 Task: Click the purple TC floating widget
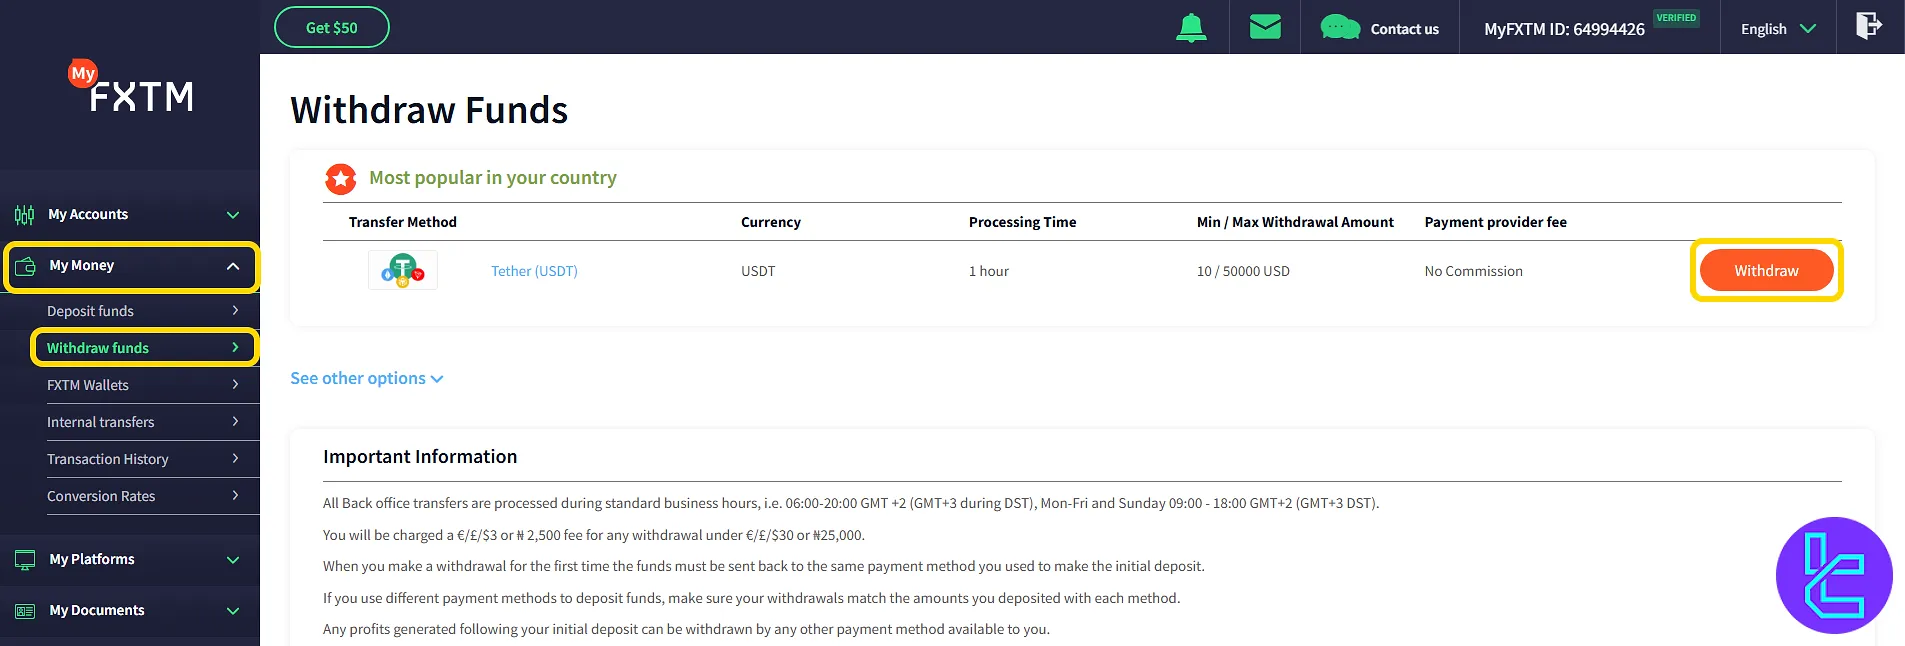(x=1834, y=575)
